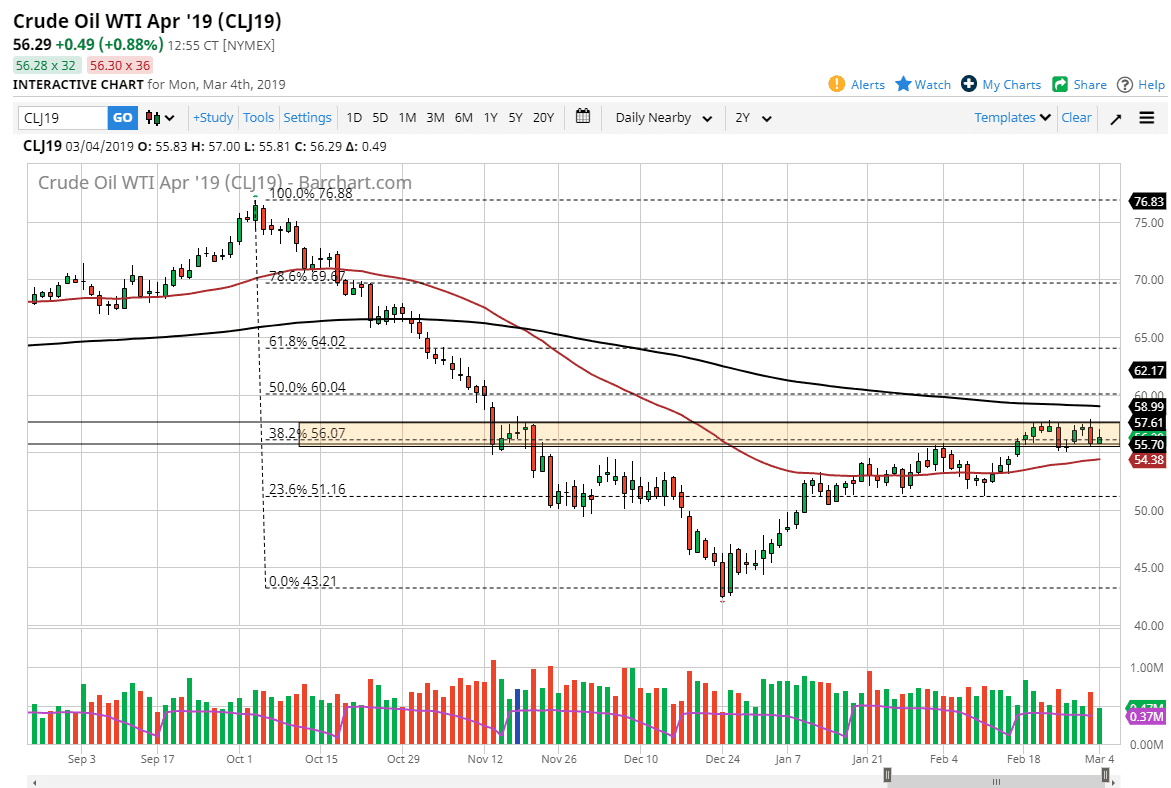Screen dimensions: 1171x788
Task: Click the Clear link
Action: pos(1076,117)
